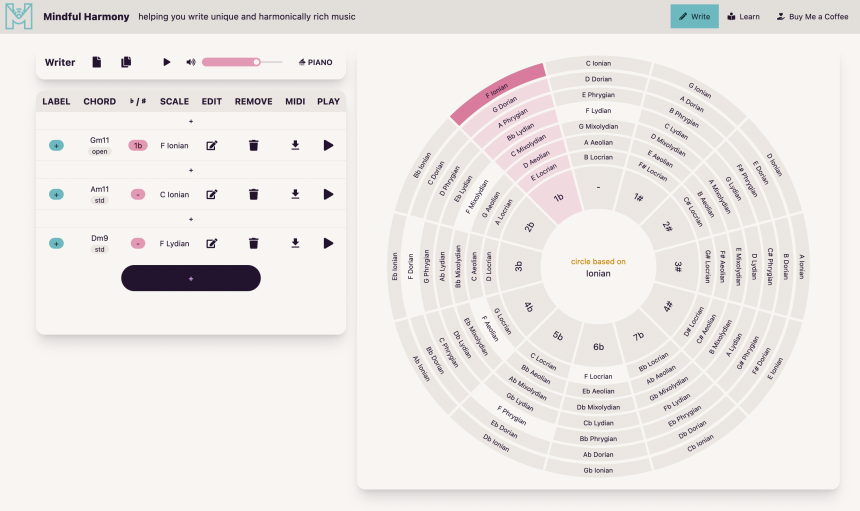Download MIDI for the Gm11 chord

point(295,145)
